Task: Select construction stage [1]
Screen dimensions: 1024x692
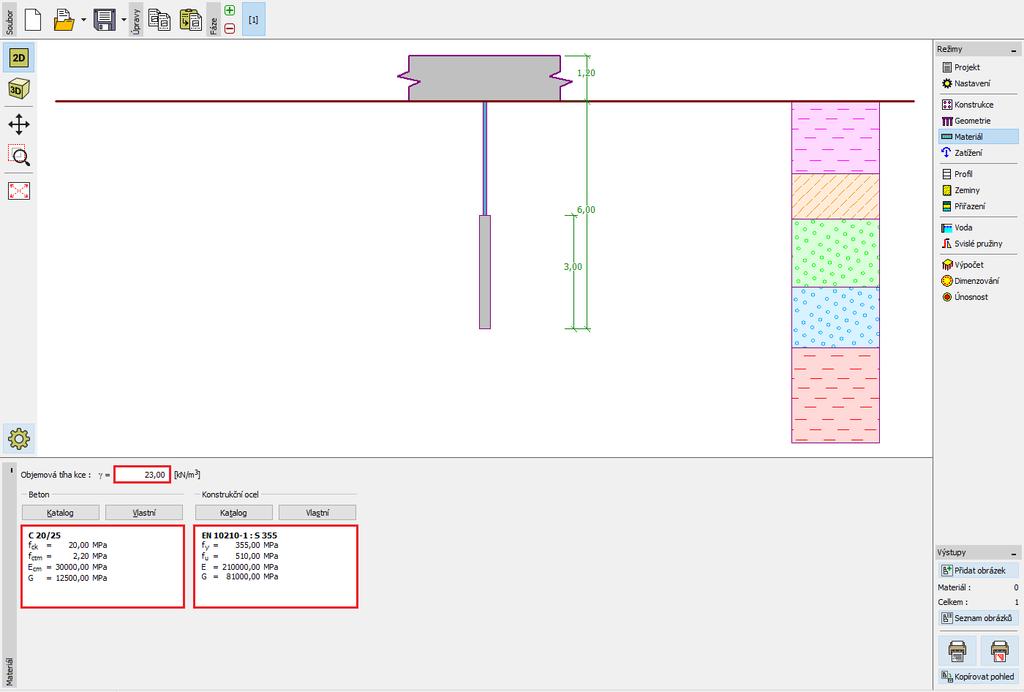Action: click(x=253, y=20)
